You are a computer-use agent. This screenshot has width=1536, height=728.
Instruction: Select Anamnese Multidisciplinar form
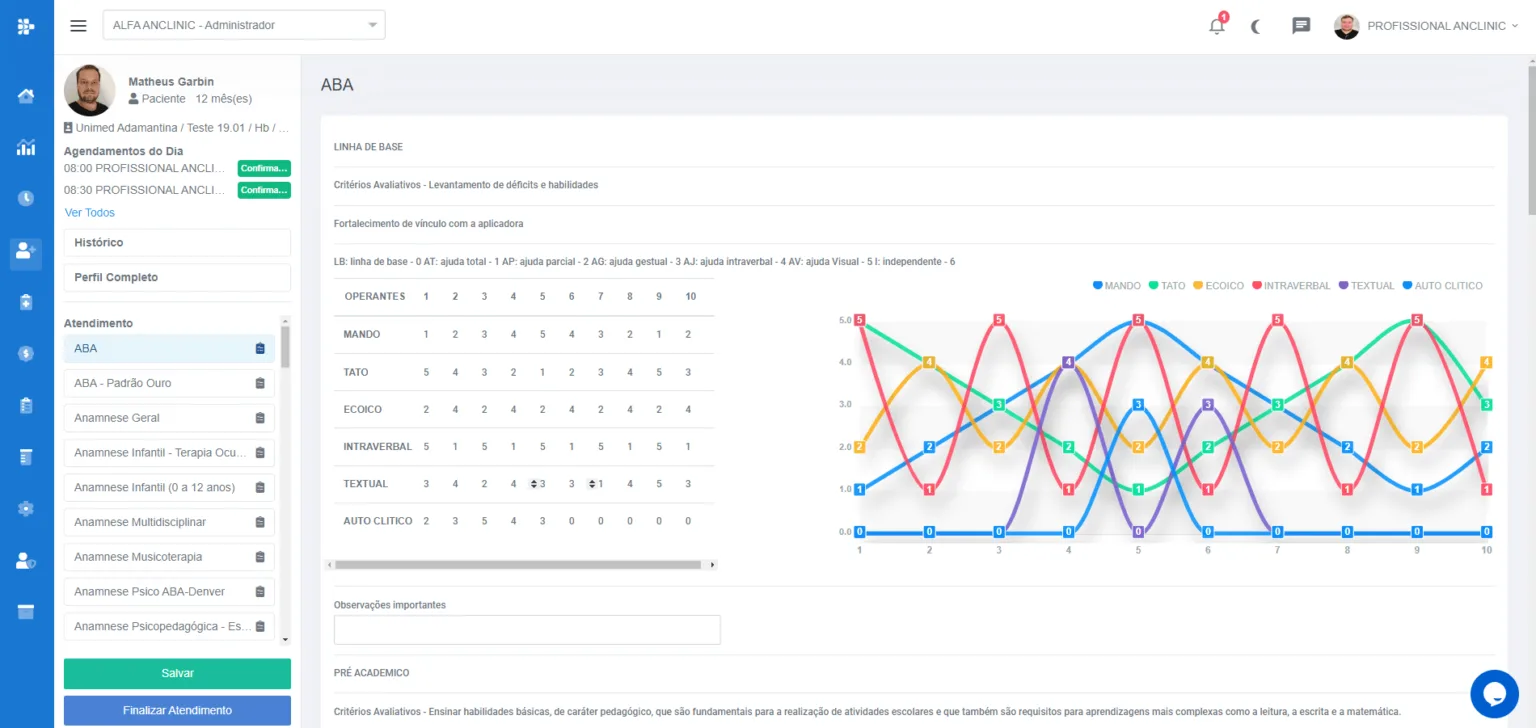click(x=169, y=522)
